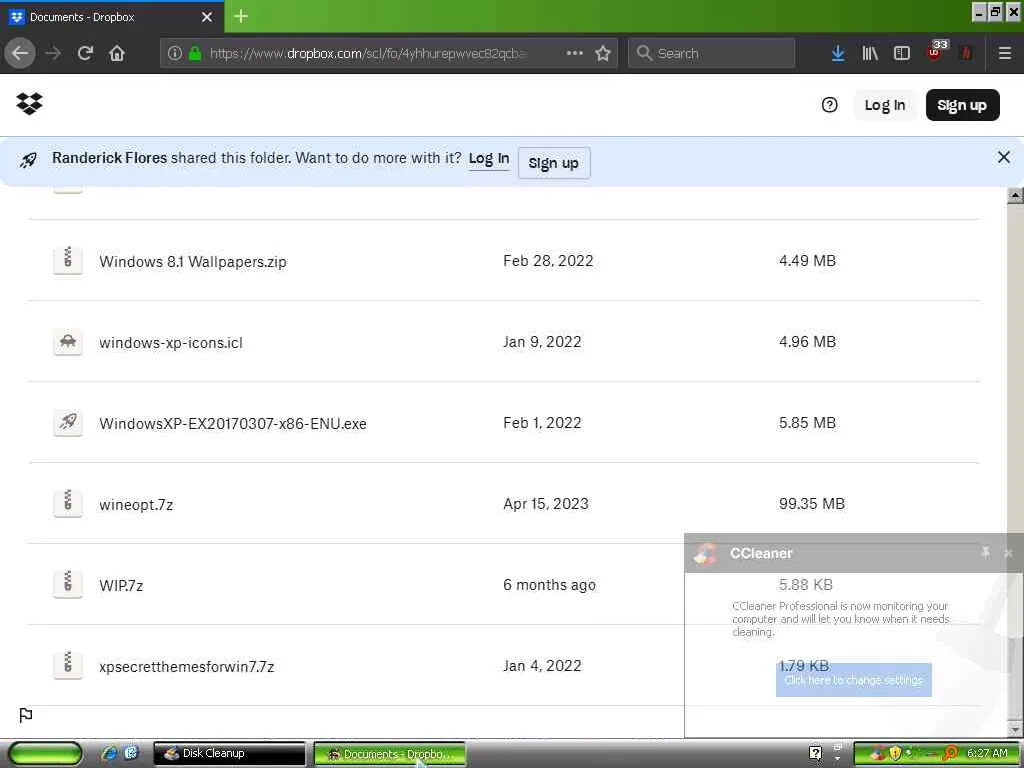Click the rocket icon of WindowsXP-EX20170307 exe

tap(68, 423)
